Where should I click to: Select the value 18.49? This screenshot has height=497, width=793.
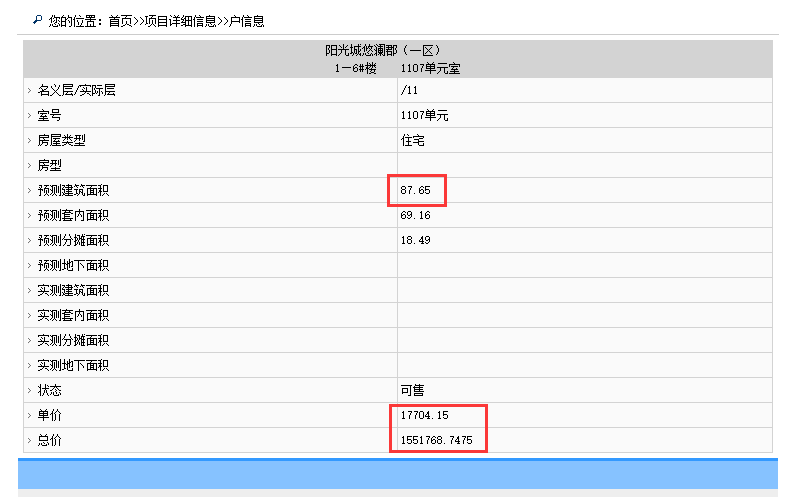pyautogui.click(x=415, y=240)
